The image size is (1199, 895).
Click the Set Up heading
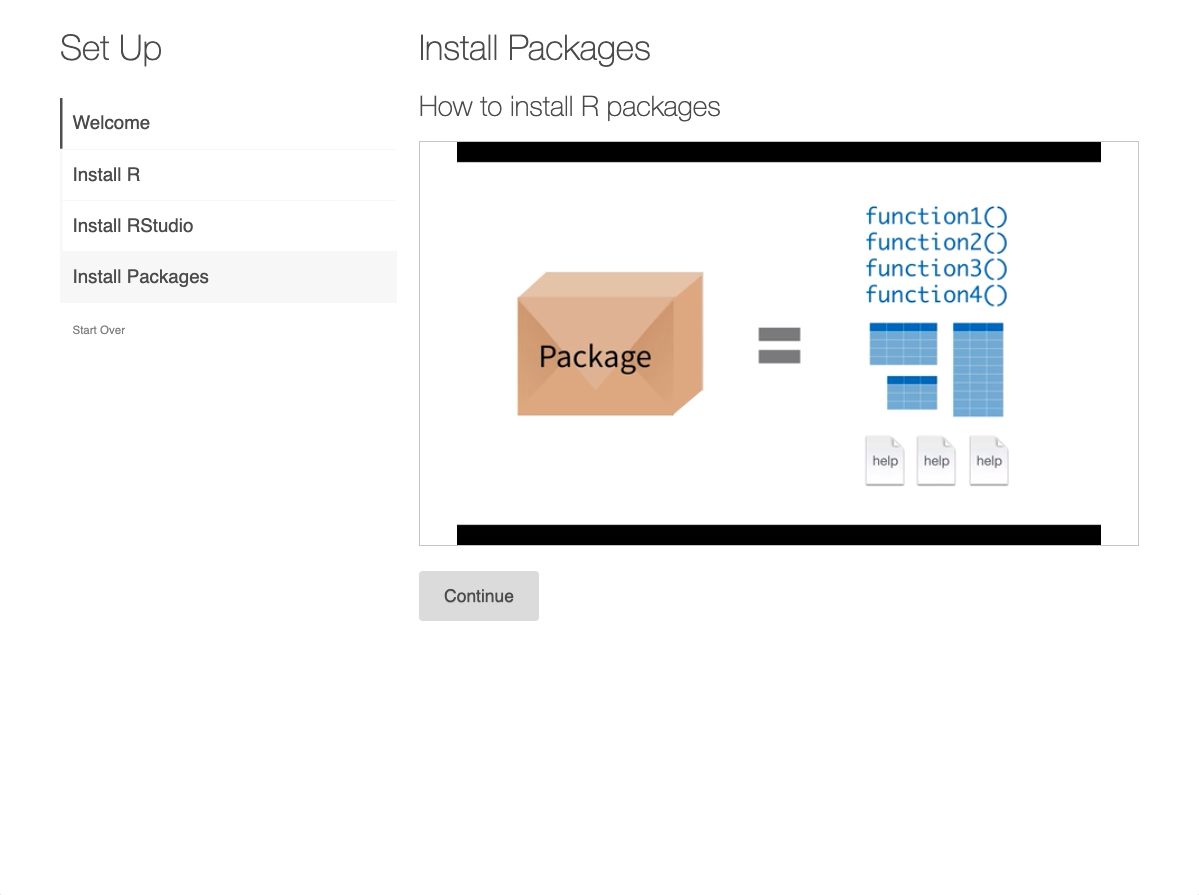(x=111, y=48)
